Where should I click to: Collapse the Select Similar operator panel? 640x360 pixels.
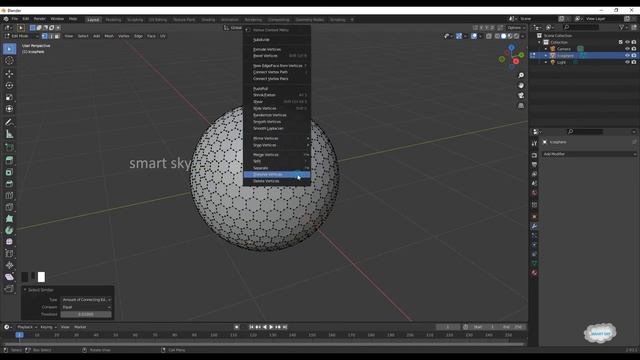pyautogui.click(x=25, y=290)
